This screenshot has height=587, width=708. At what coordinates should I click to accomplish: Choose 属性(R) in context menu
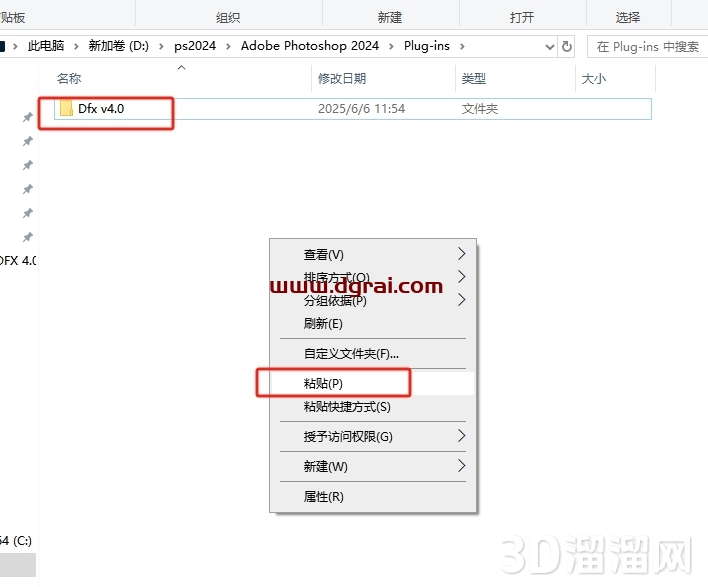(373, 497)
